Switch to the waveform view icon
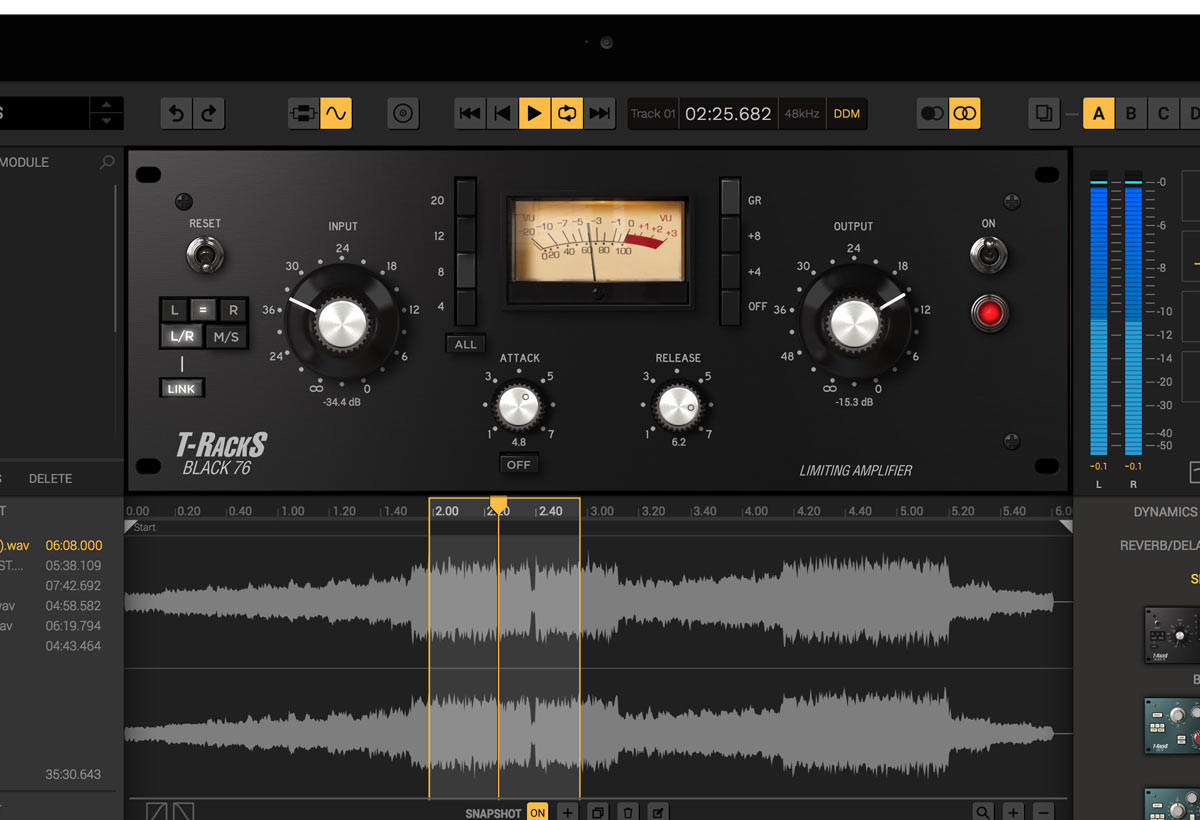This screenshot has width=1200, height=820. click(335, 114)
